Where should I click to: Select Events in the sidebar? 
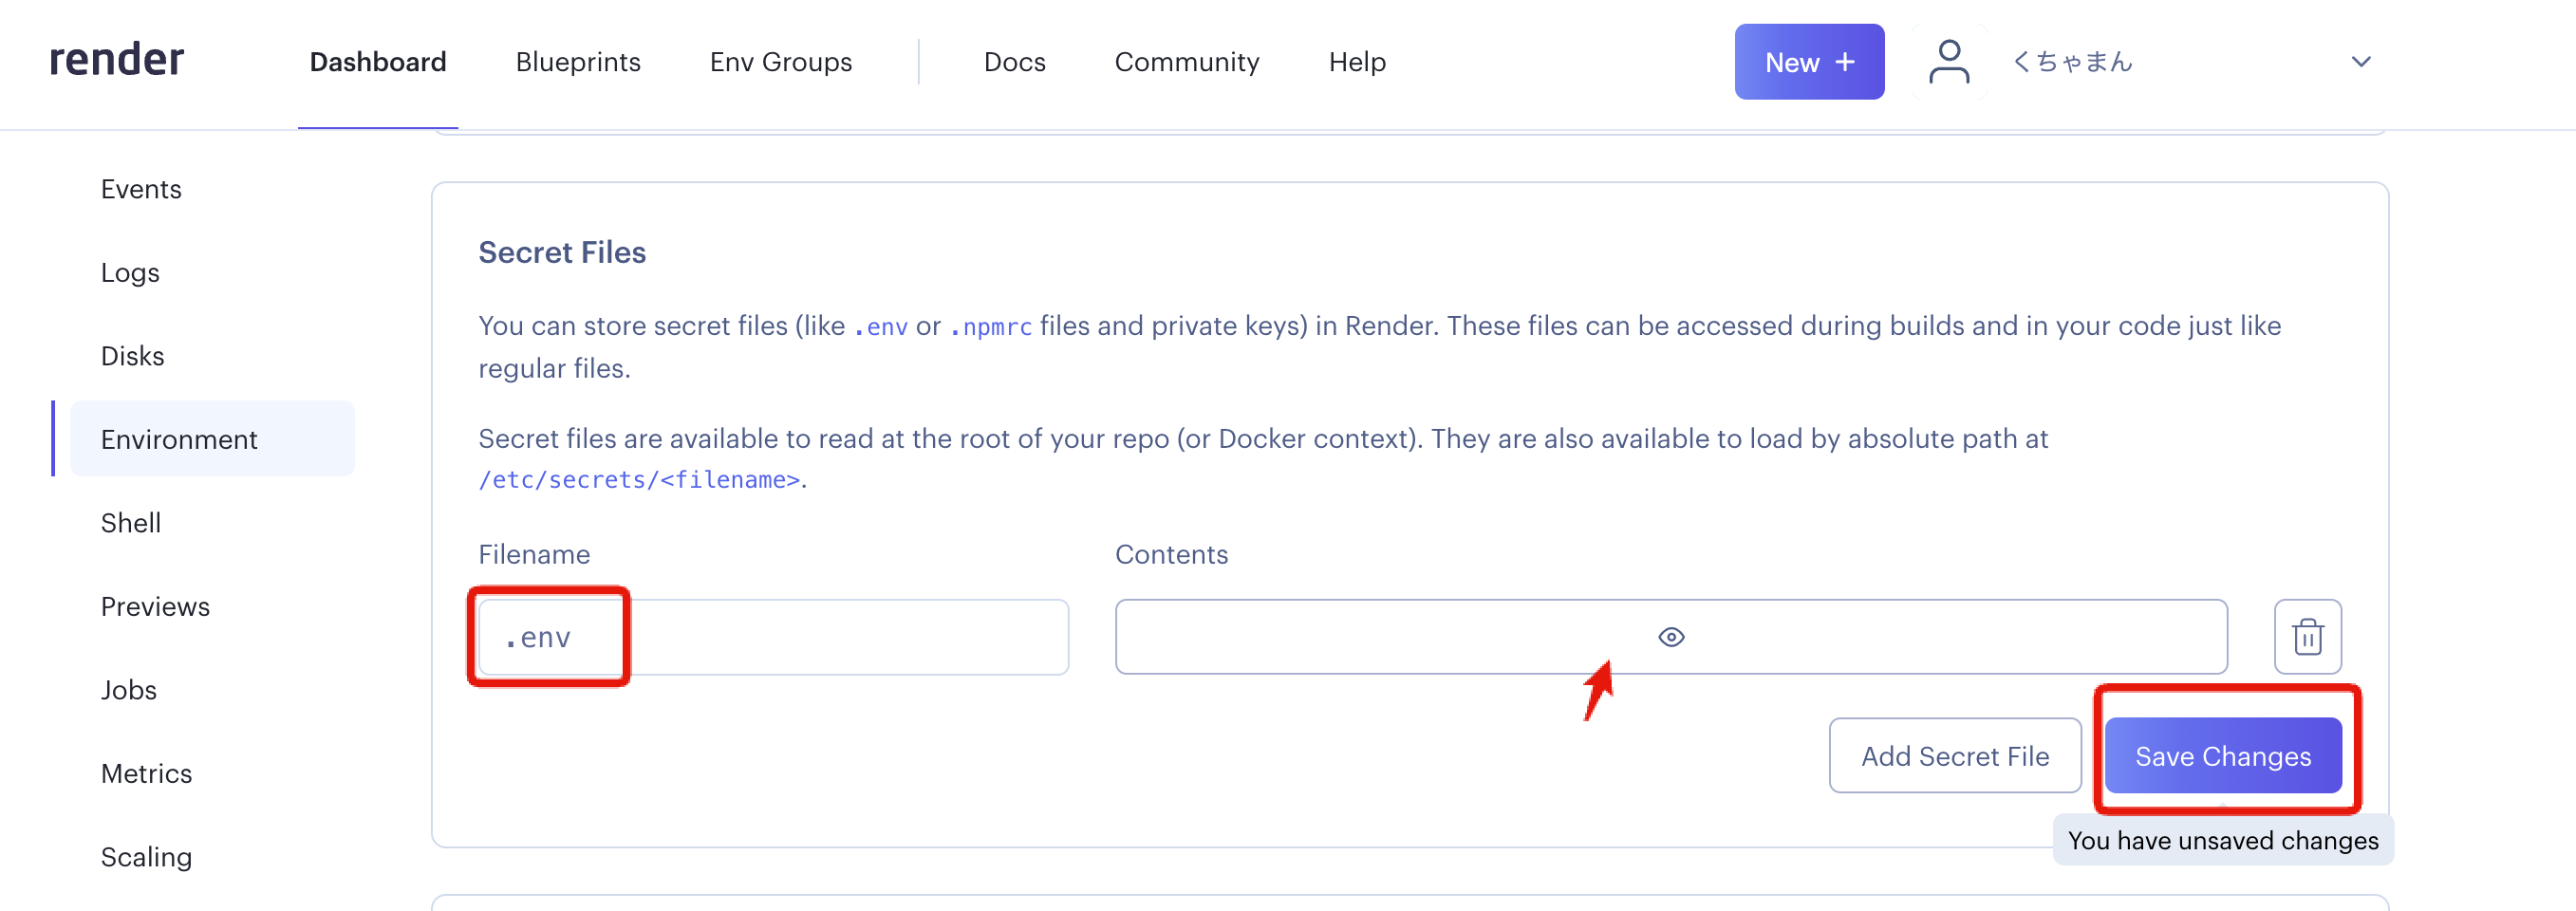point(141,189)
